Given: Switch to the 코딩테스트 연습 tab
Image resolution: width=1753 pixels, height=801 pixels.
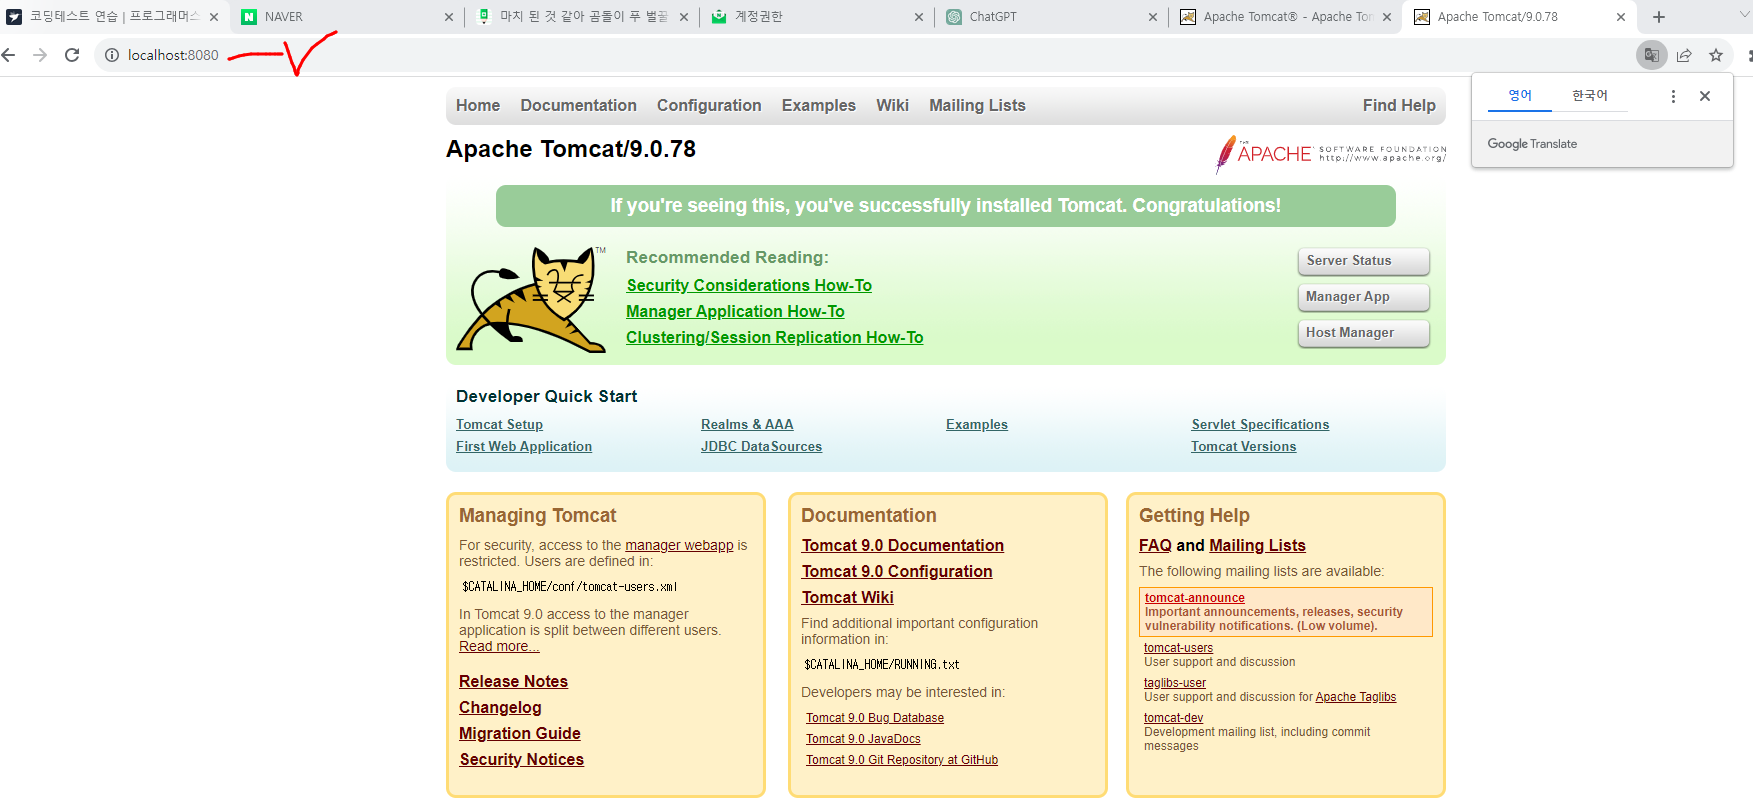Looking at the screenshot, I should coord(112,17).
